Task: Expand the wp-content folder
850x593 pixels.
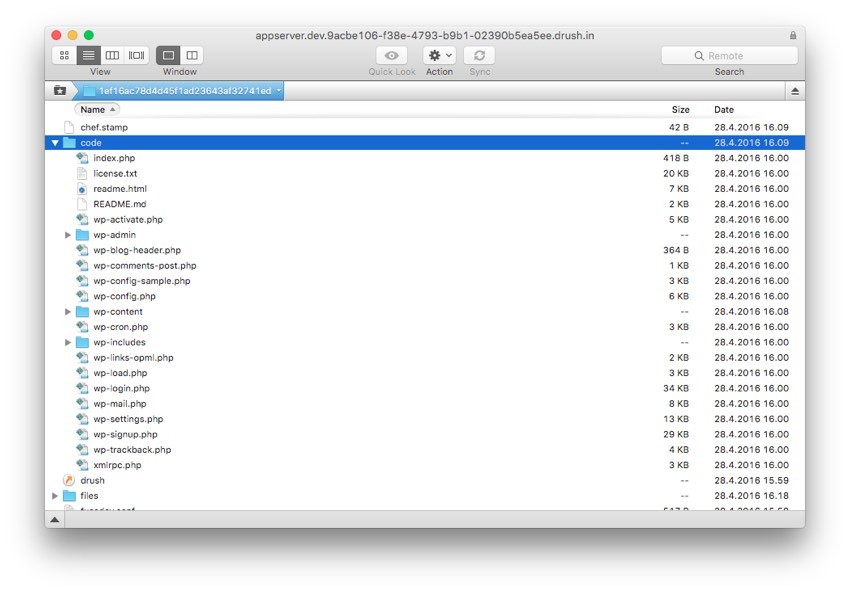Action: [x=68, y=312]
